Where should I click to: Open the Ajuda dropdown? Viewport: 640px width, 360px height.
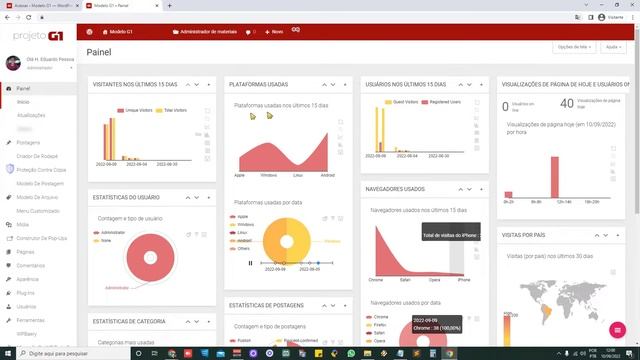tap(613, 47)
